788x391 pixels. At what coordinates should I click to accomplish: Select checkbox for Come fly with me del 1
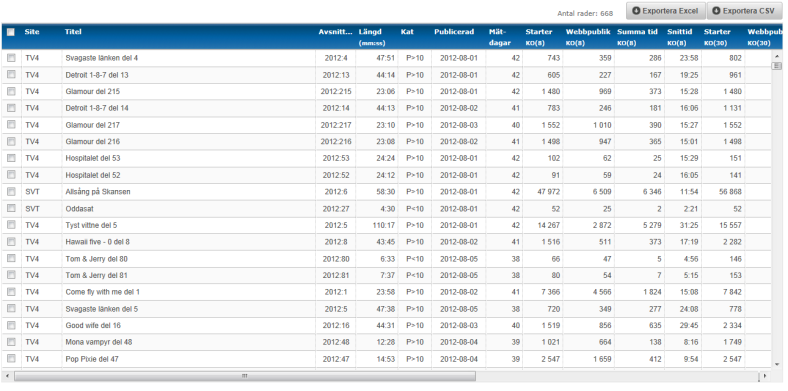pos(11,291)
